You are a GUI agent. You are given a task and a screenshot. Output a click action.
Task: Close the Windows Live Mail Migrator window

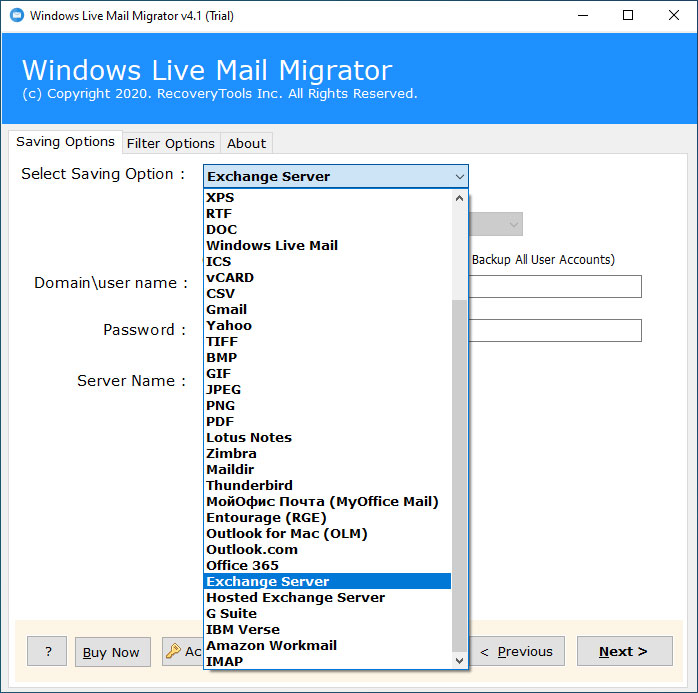674,15
